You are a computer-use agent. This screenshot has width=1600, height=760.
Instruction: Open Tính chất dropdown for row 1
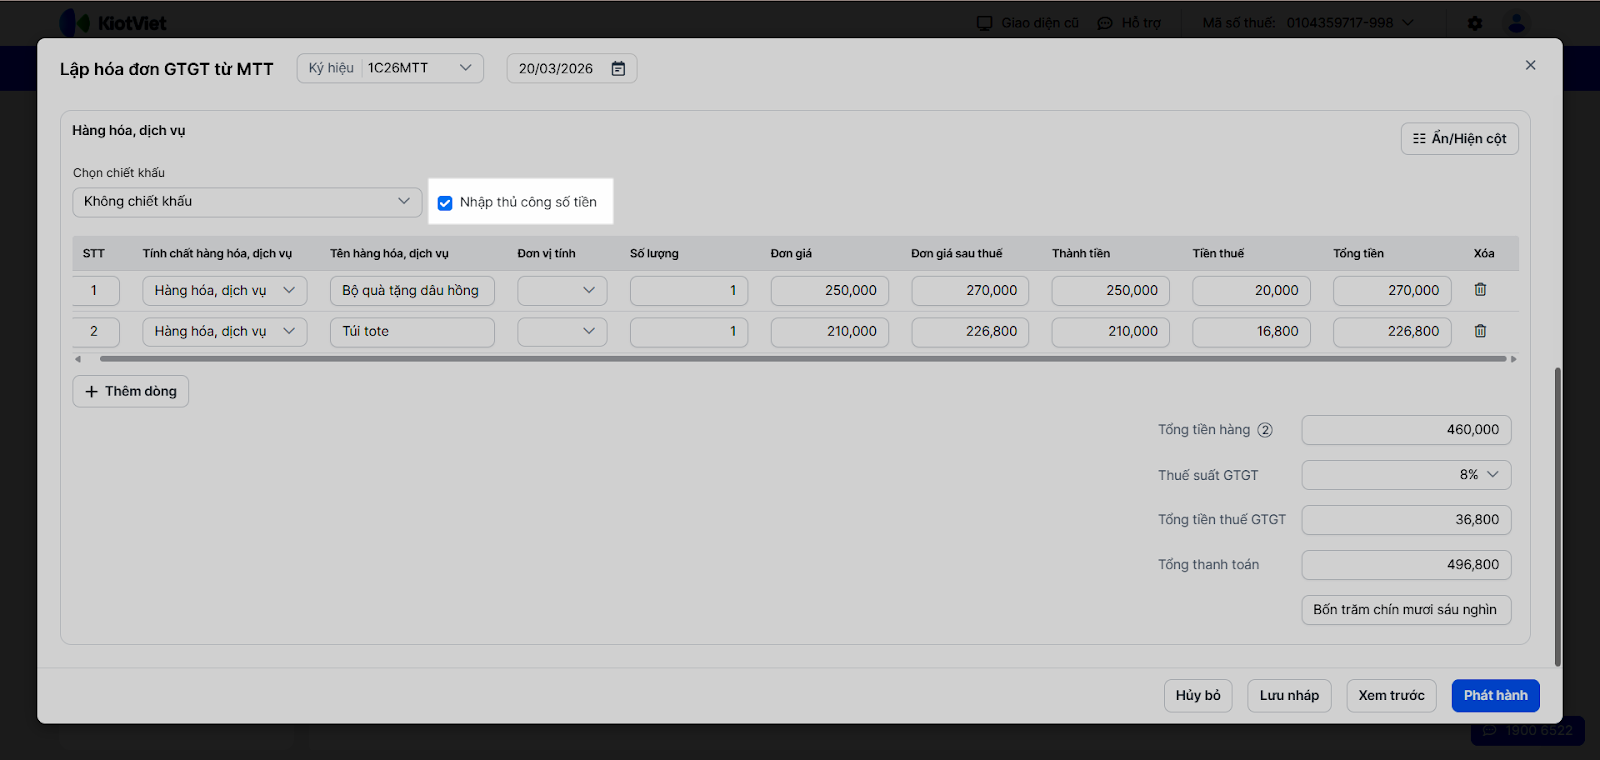tap(225, 291)
